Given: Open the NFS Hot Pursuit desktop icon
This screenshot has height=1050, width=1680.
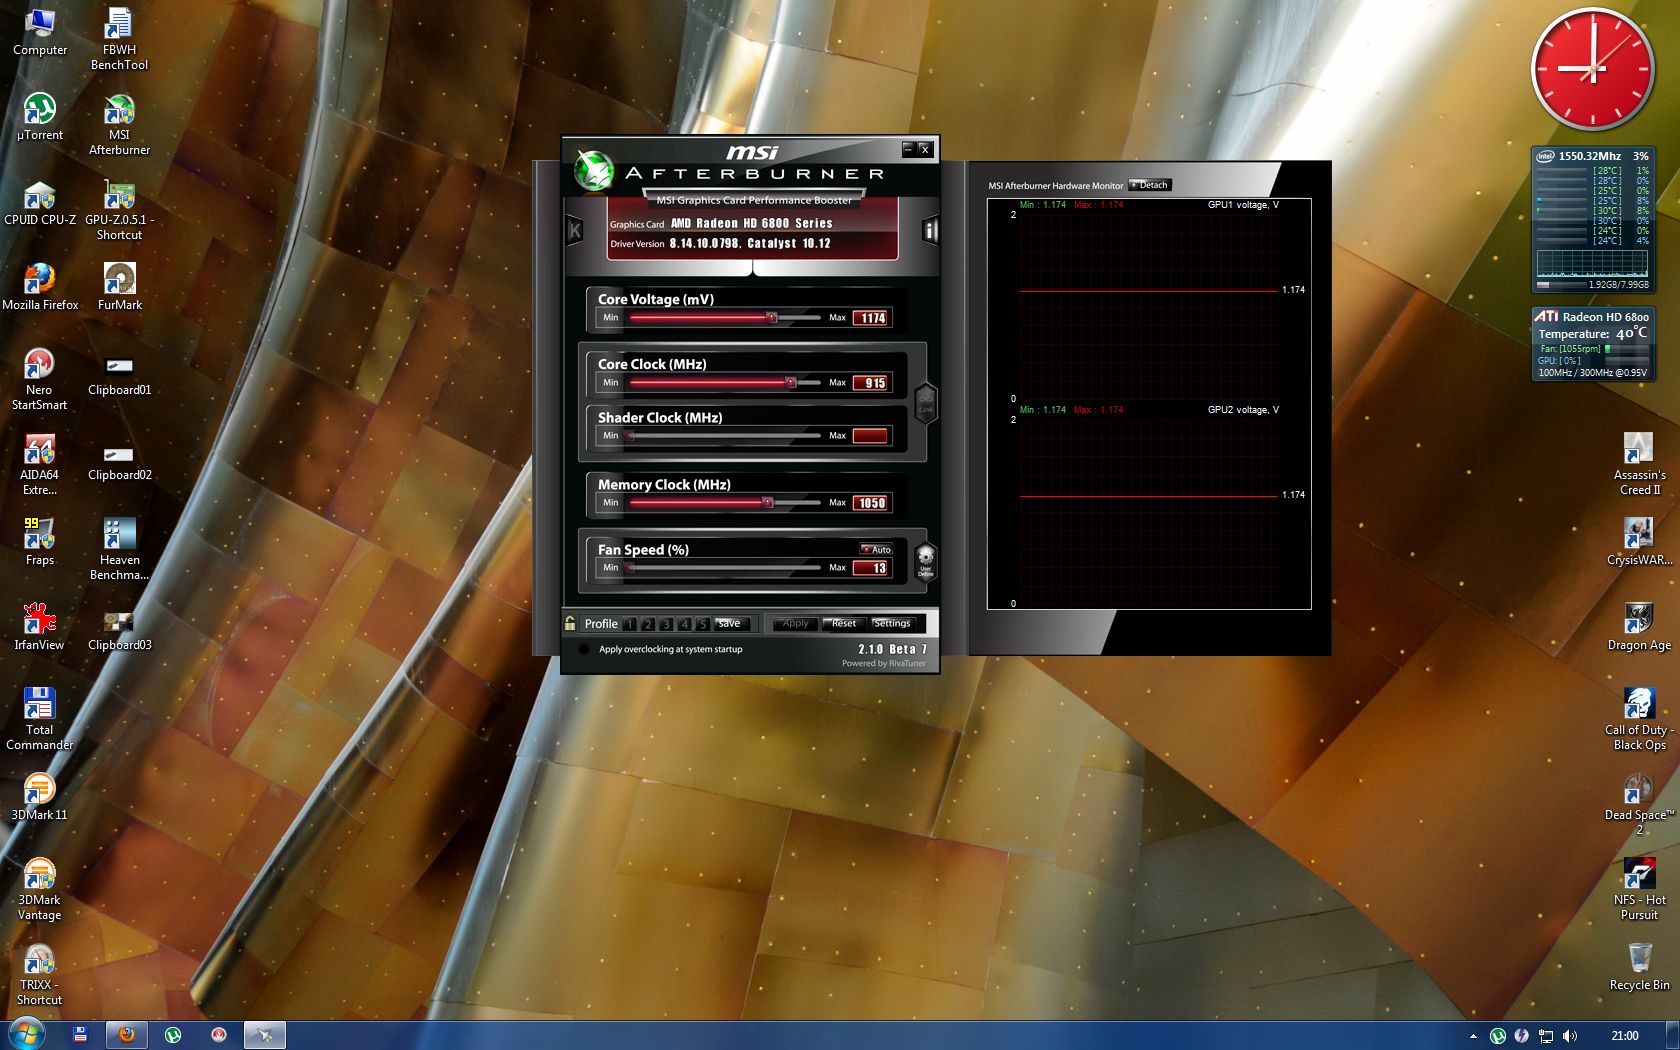Looking at the screenshot, I should coord(1639,890).
